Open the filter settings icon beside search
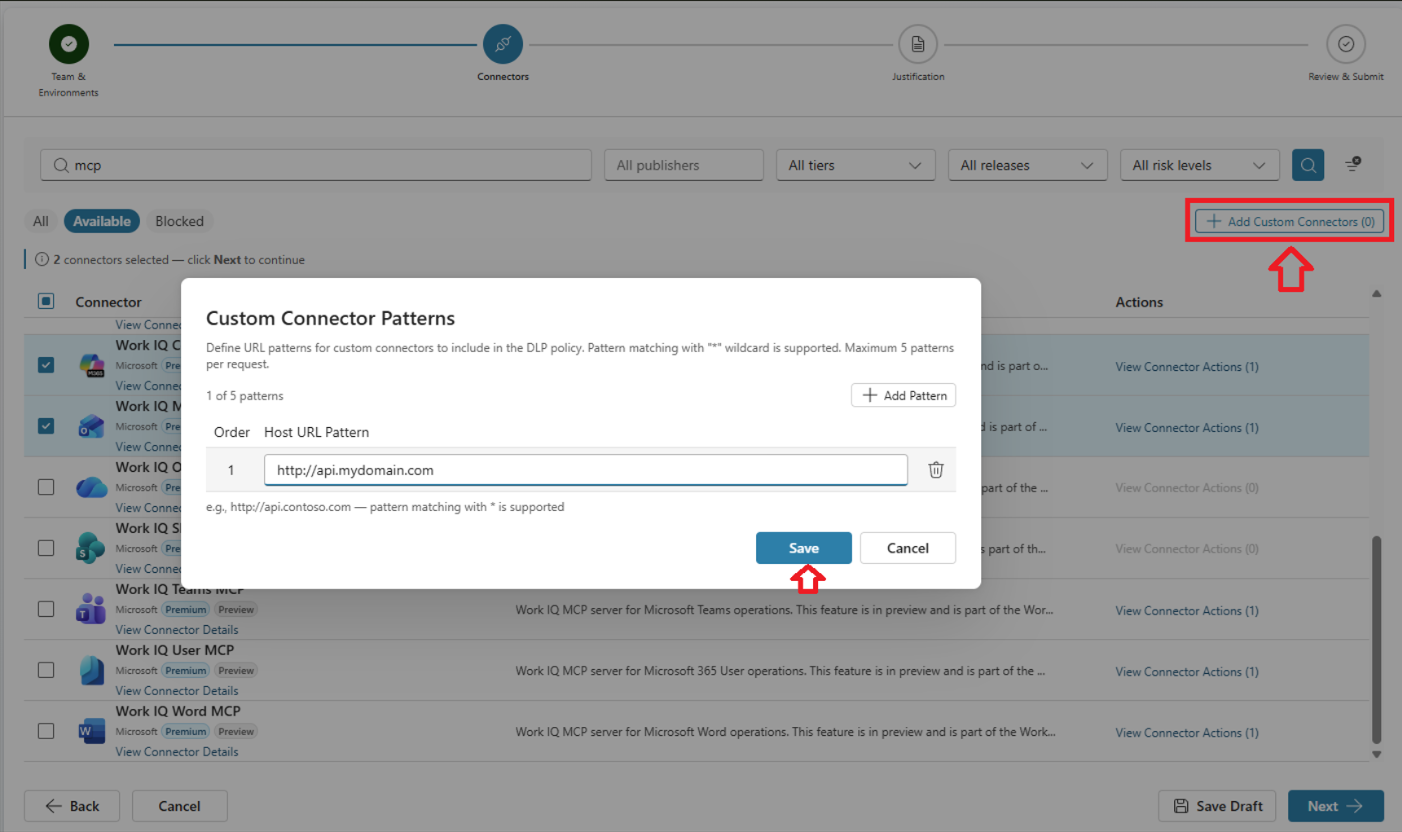Image resolution: width=1402 pixels, height=832 pixels. (1353, 165)
